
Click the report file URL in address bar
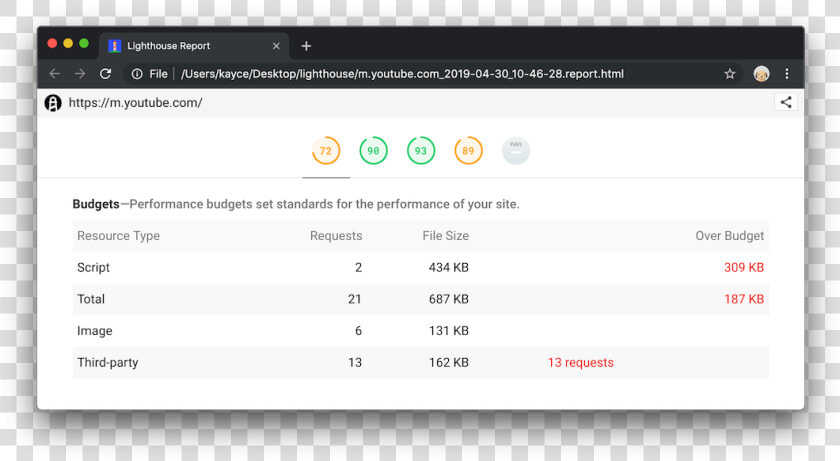coord(402,74)
